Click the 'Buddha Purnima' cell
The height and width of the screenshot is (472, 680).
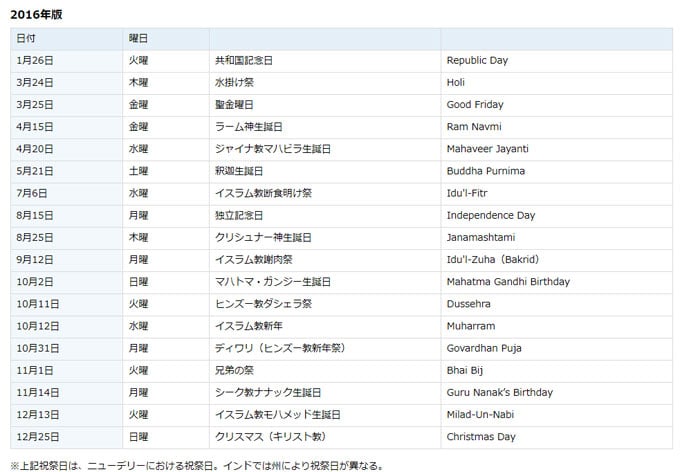[x=557, y=171]
